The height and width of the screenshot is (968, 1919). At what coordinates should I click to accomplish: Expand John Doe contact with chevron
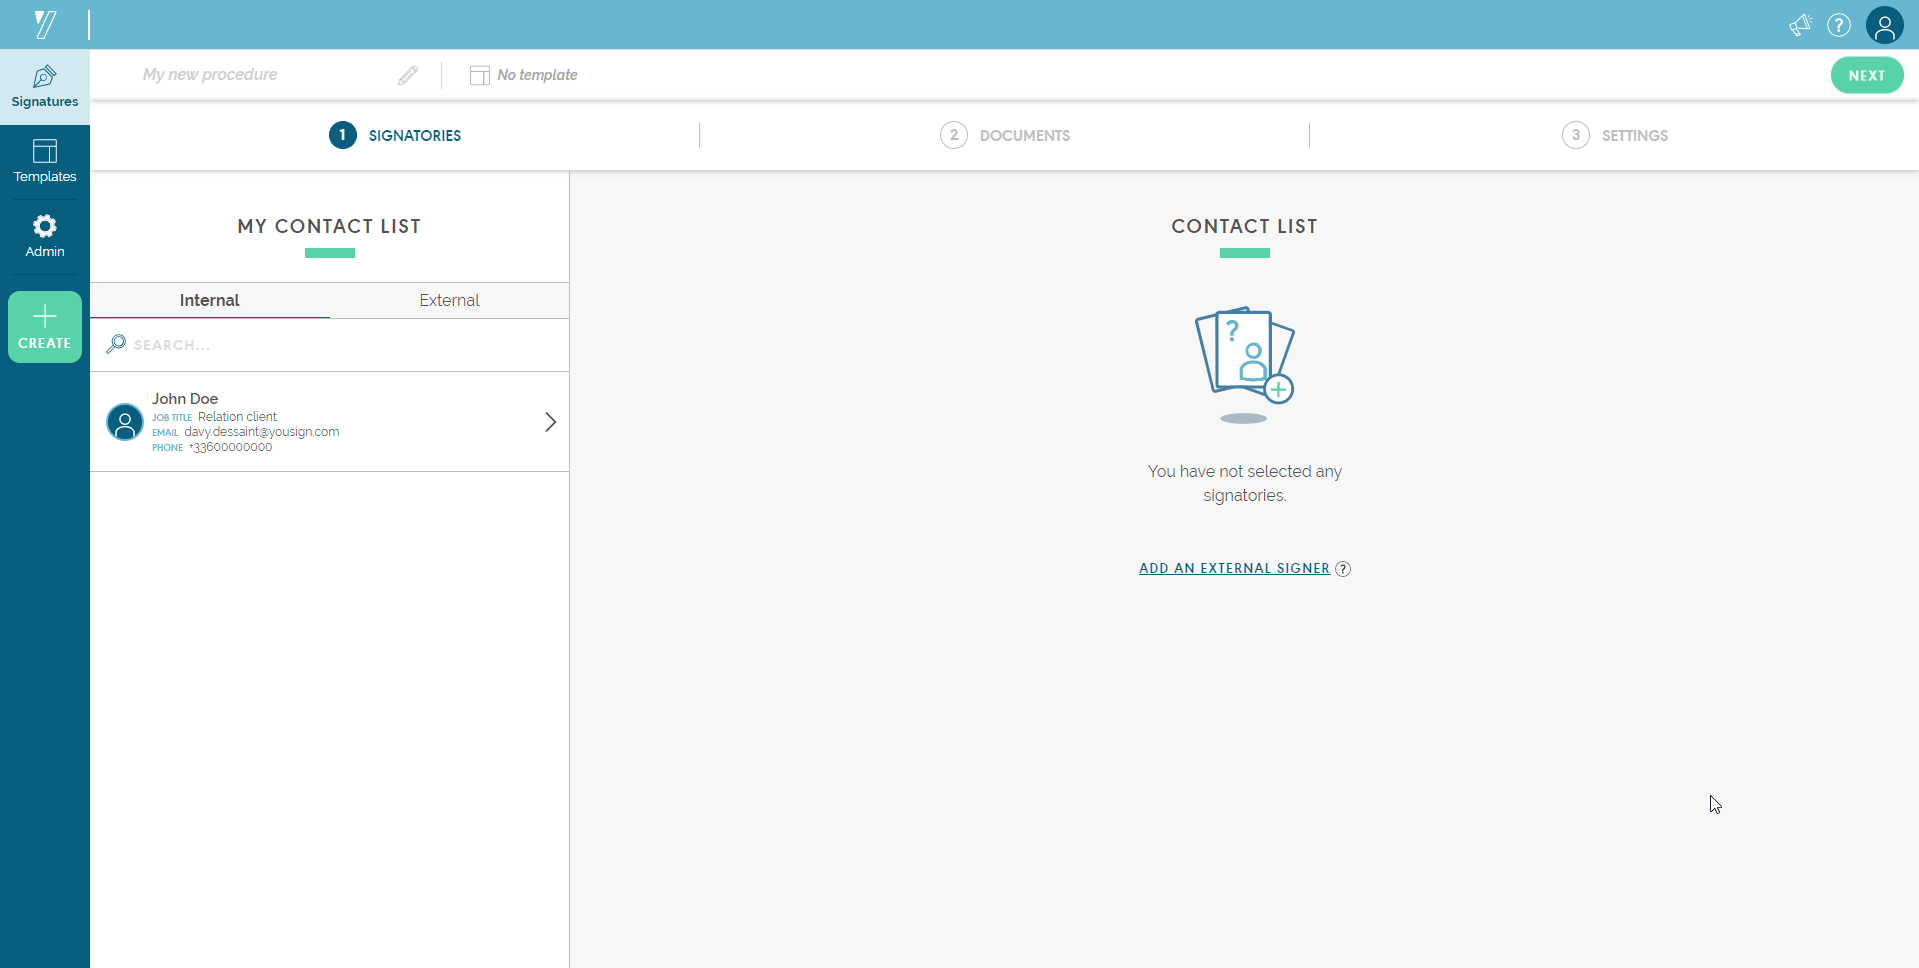click(550, 422)
